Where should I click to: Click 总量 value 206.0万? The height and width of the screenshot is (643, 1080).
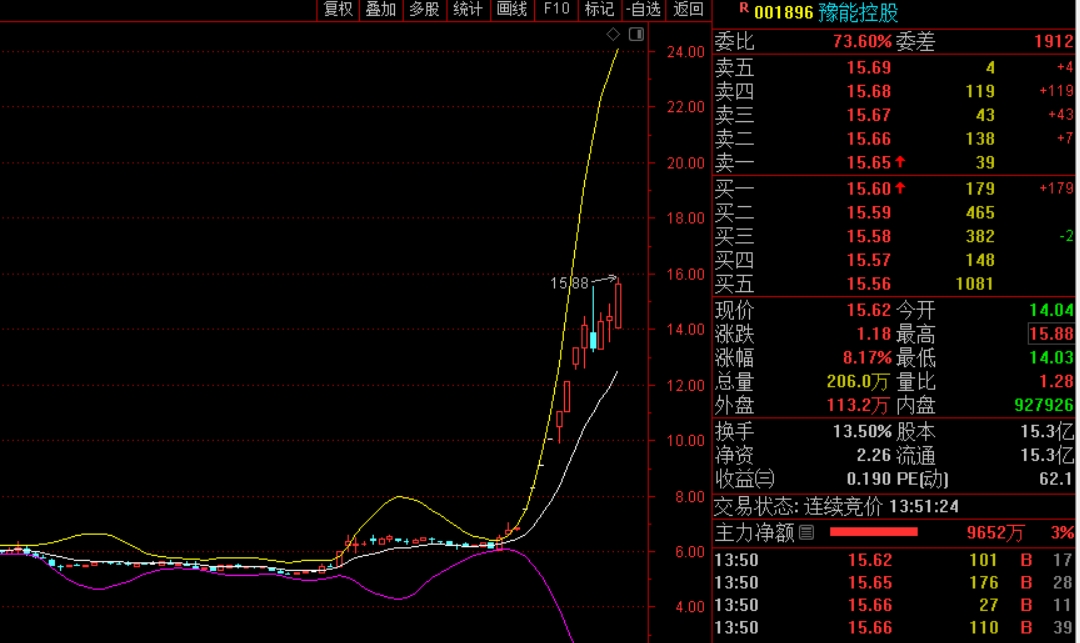point(858,381)
